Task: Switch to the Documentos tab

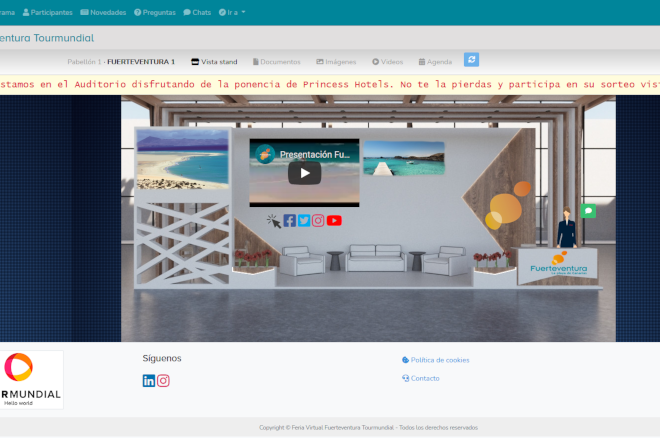Action: (276, 61)
